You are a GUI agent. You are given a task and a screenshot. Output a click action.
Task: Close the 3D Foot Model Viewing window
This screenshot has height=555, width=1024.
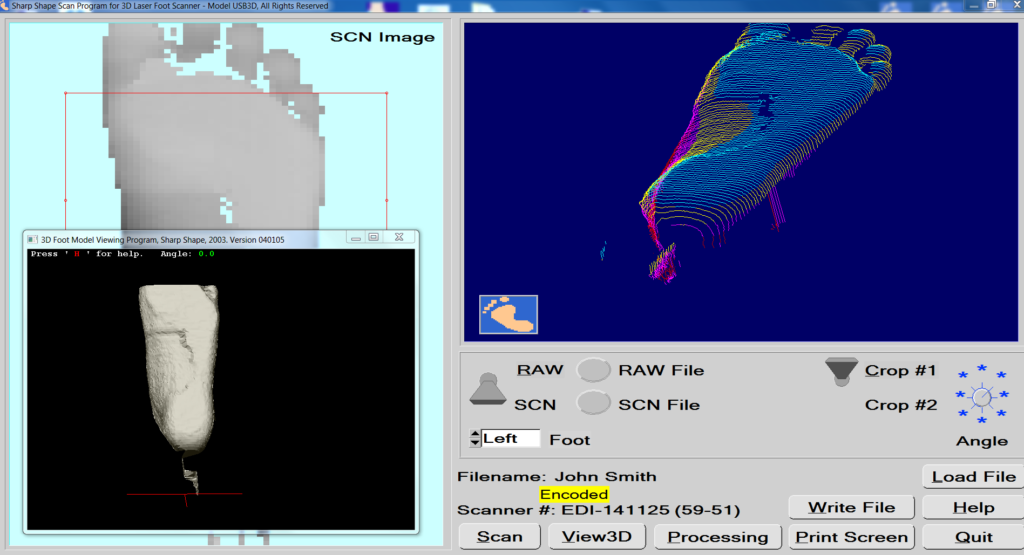click(398, 238)
